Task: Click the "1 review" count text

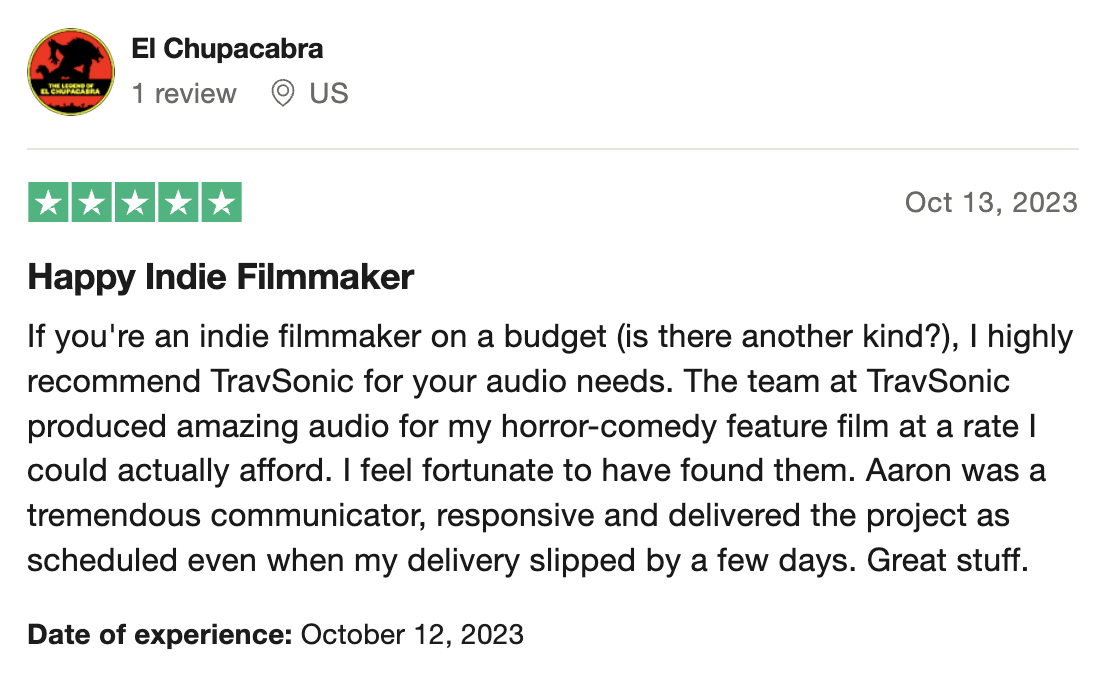Action: (184, 94)
